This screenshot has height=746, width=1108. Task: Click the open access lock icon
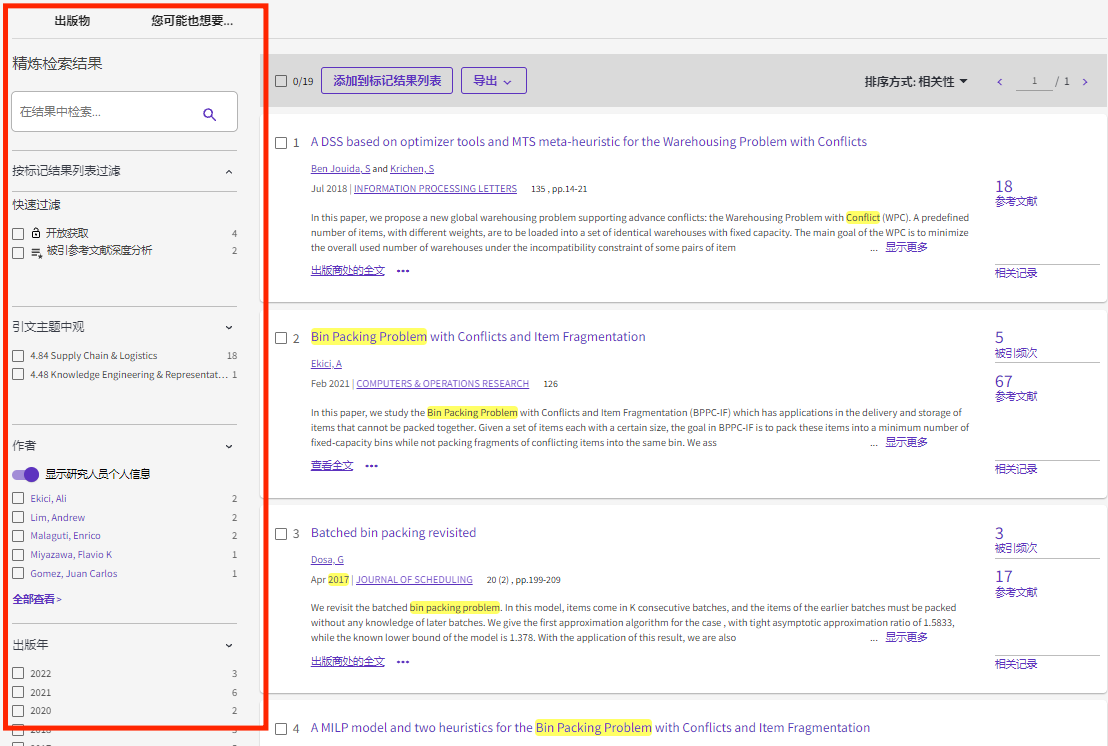(36, 232)
